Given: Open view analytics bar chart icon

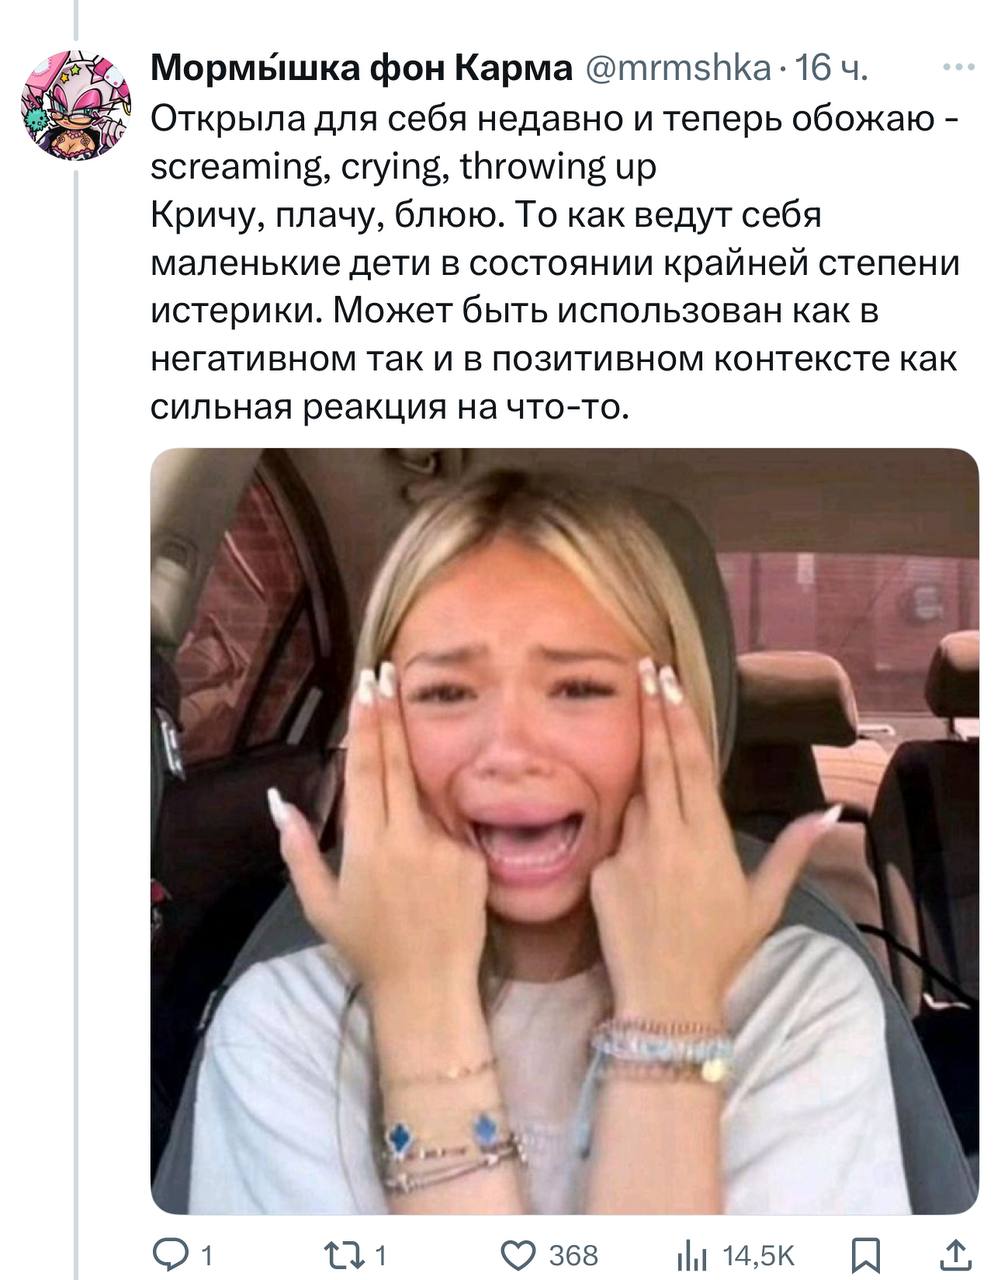Looking at the screenshot, I should point(692,1256).
